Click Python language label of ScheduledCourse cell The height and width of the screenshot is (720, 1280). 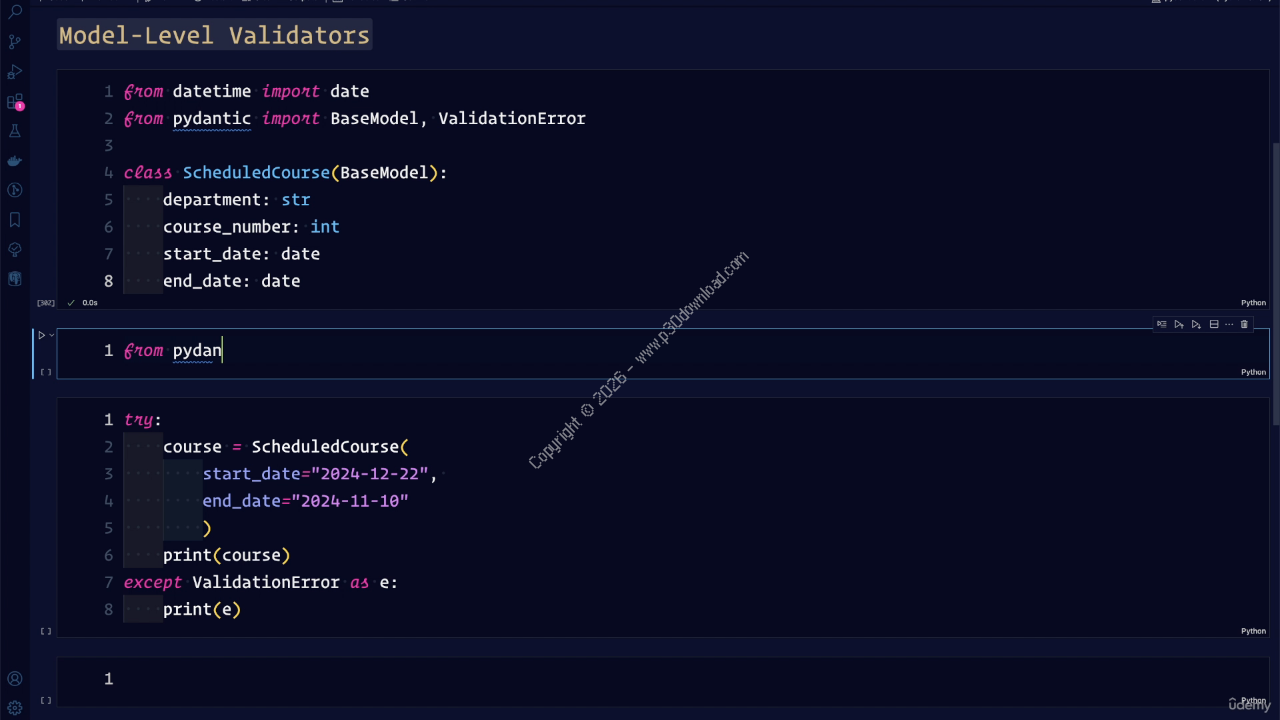pos(1253,303)
